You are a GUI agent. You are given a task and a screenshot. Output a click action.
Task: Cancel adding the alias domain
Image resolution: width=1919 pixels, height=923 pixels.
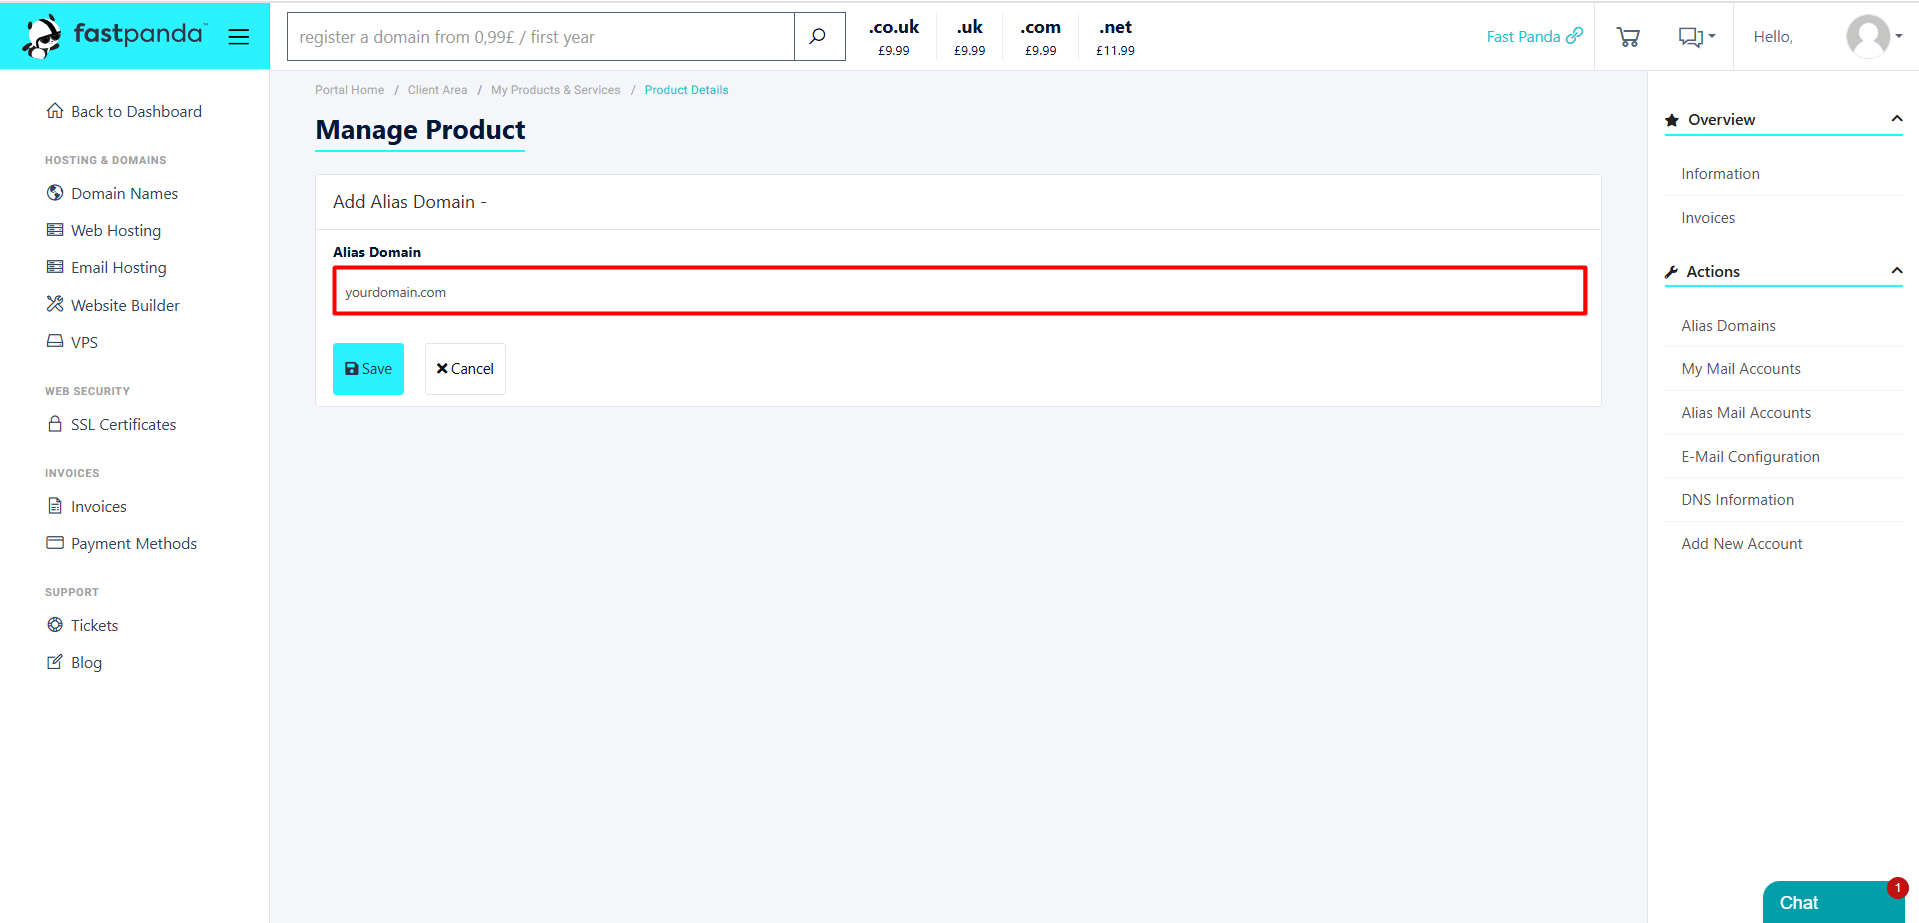point(465,369)
